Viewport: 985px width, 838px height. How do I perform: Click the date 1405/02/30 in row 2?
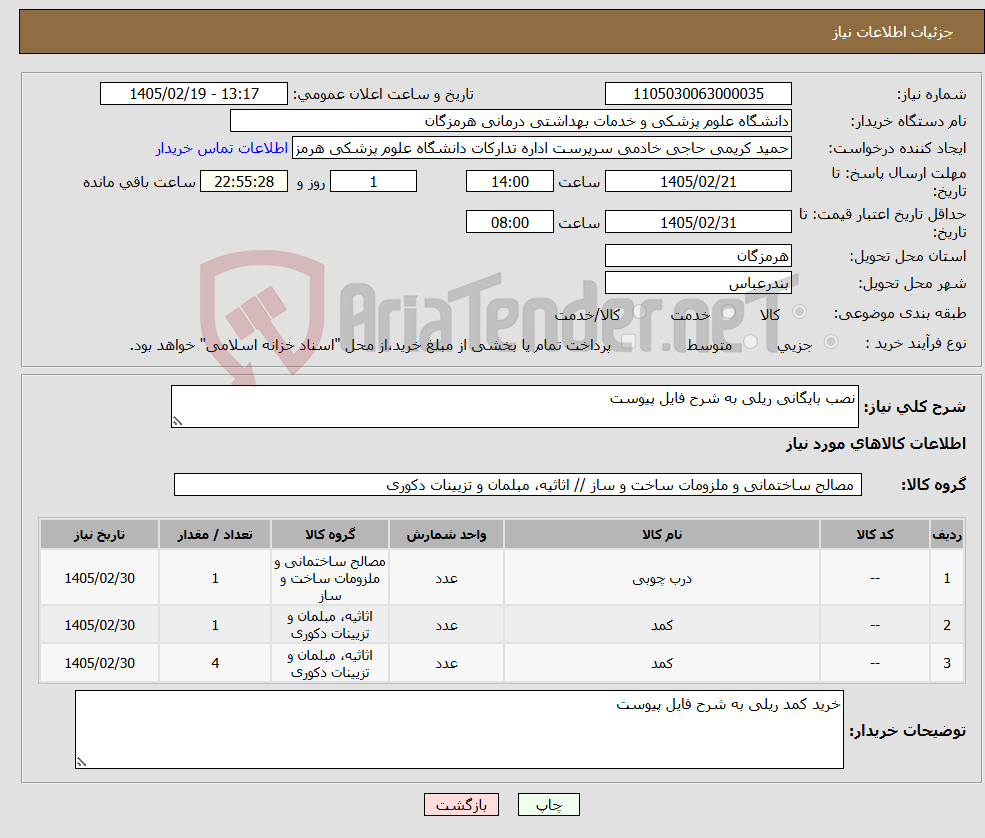click(99, 625)
